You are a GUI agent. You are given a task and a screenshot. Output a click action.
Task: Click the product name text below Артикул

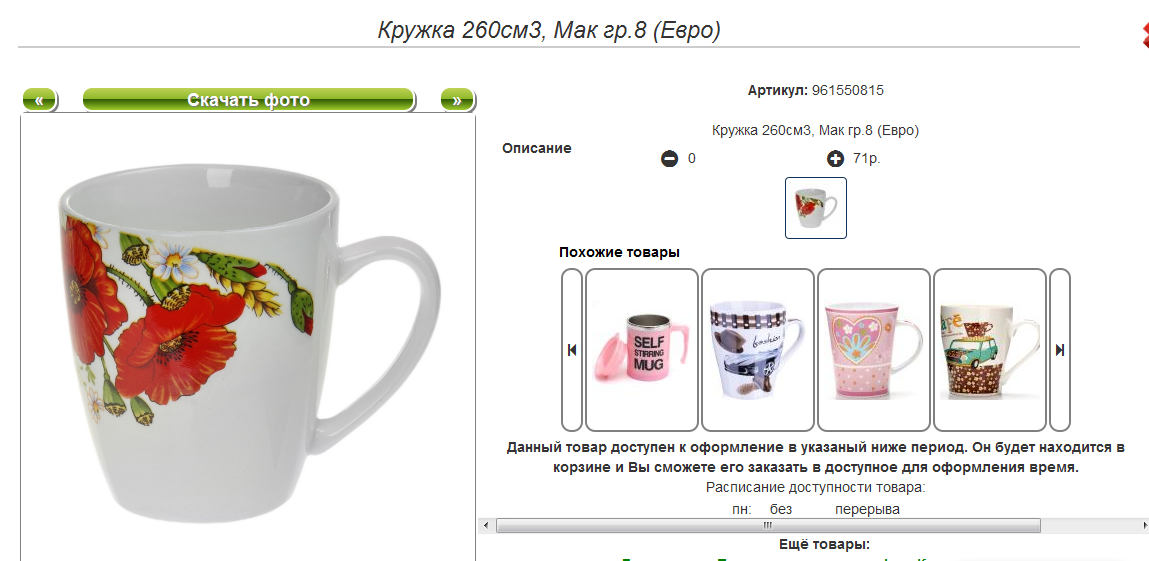[815, 130]
